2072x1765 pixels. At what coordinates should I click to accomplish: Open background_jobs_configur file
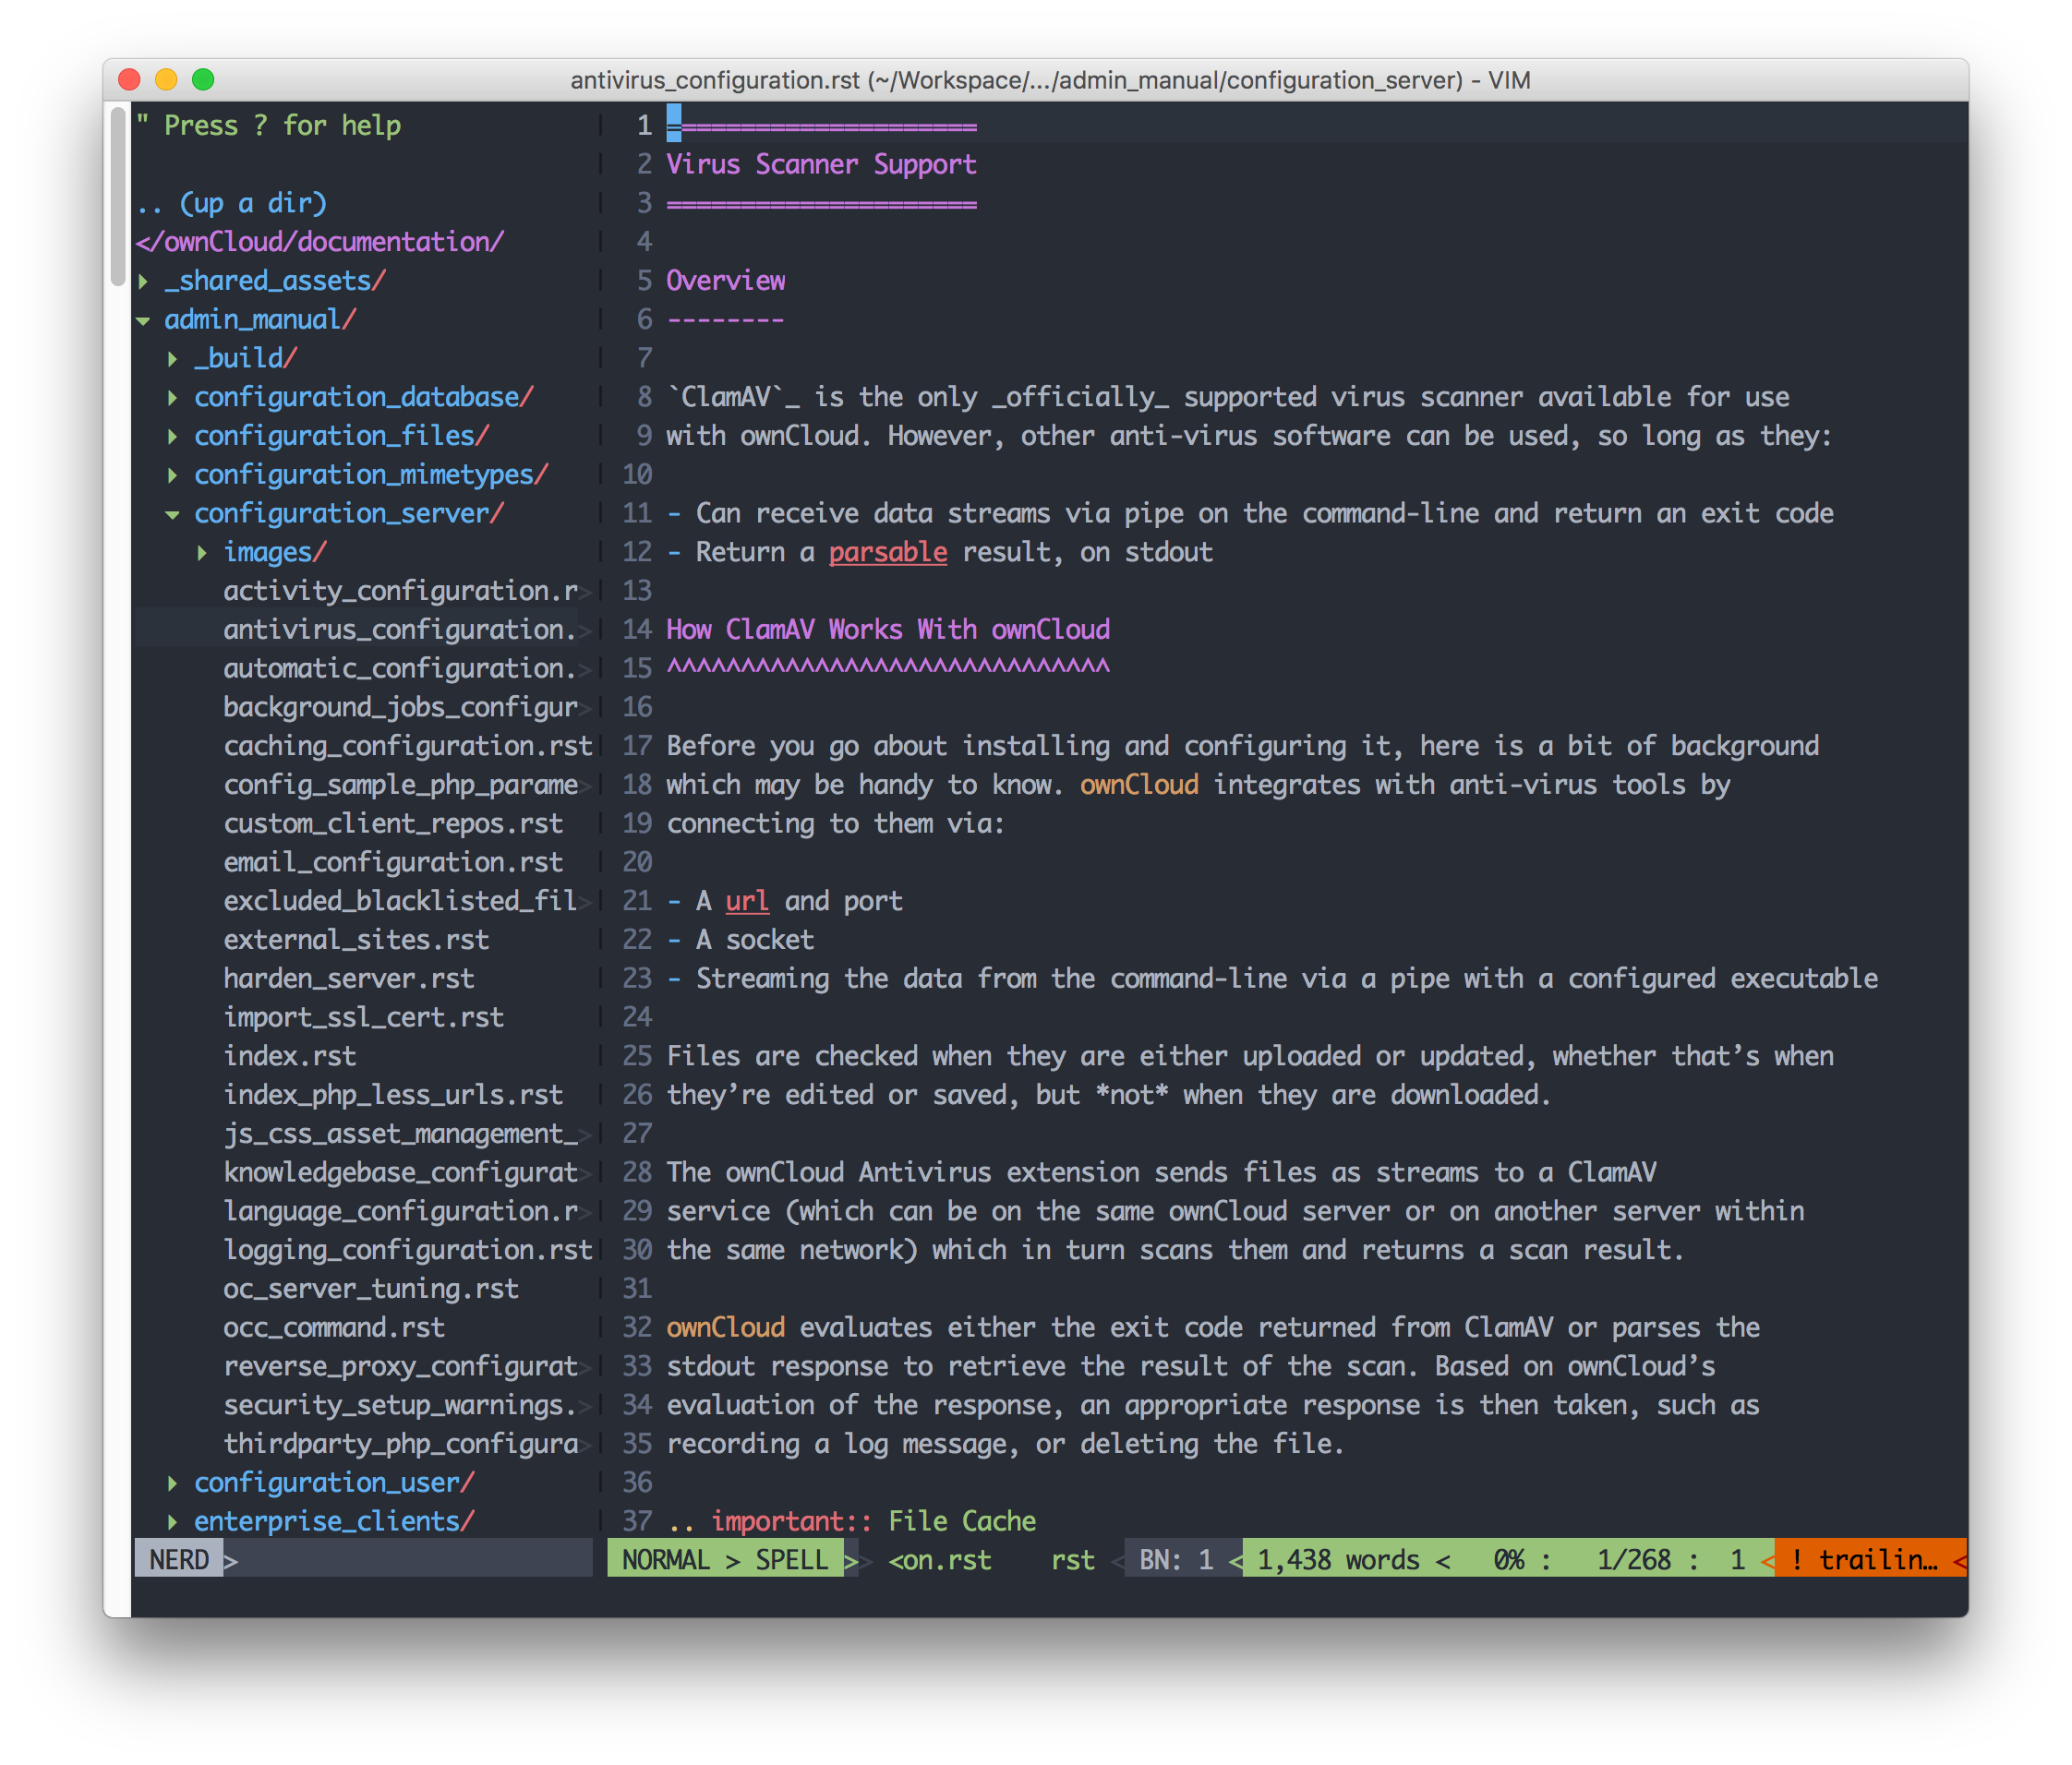pyautogui.click(x=401, y=708)
